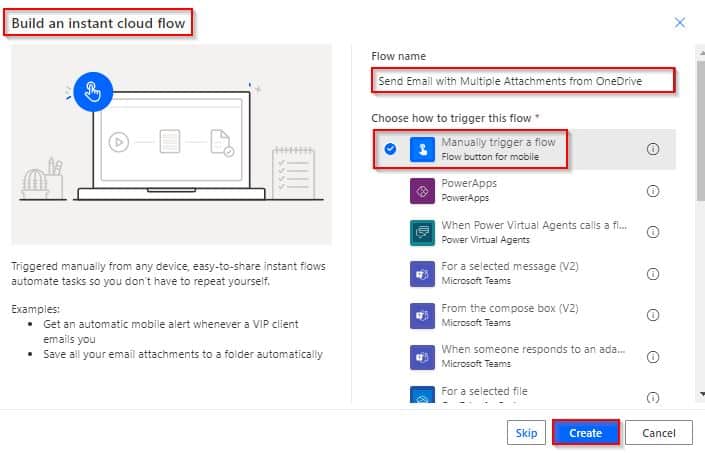The height and width of the screenshot is (453, 705).
Task: Select the PowerApps trigger option
Action: point(524,191)
